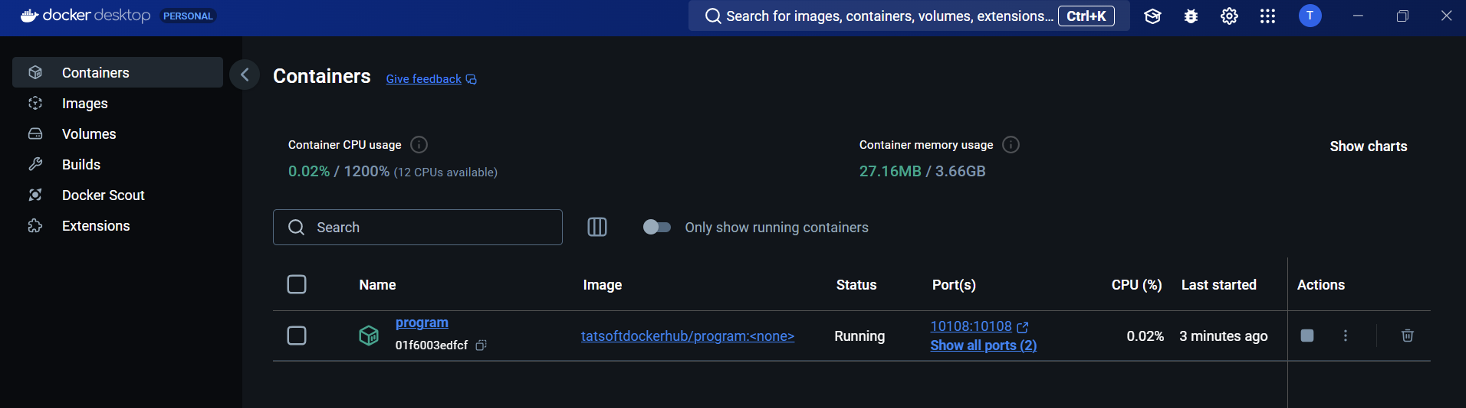This screenshot has height=408, width=1466.
Task: Open the Containers sidebar section
Action: (117, 72)
